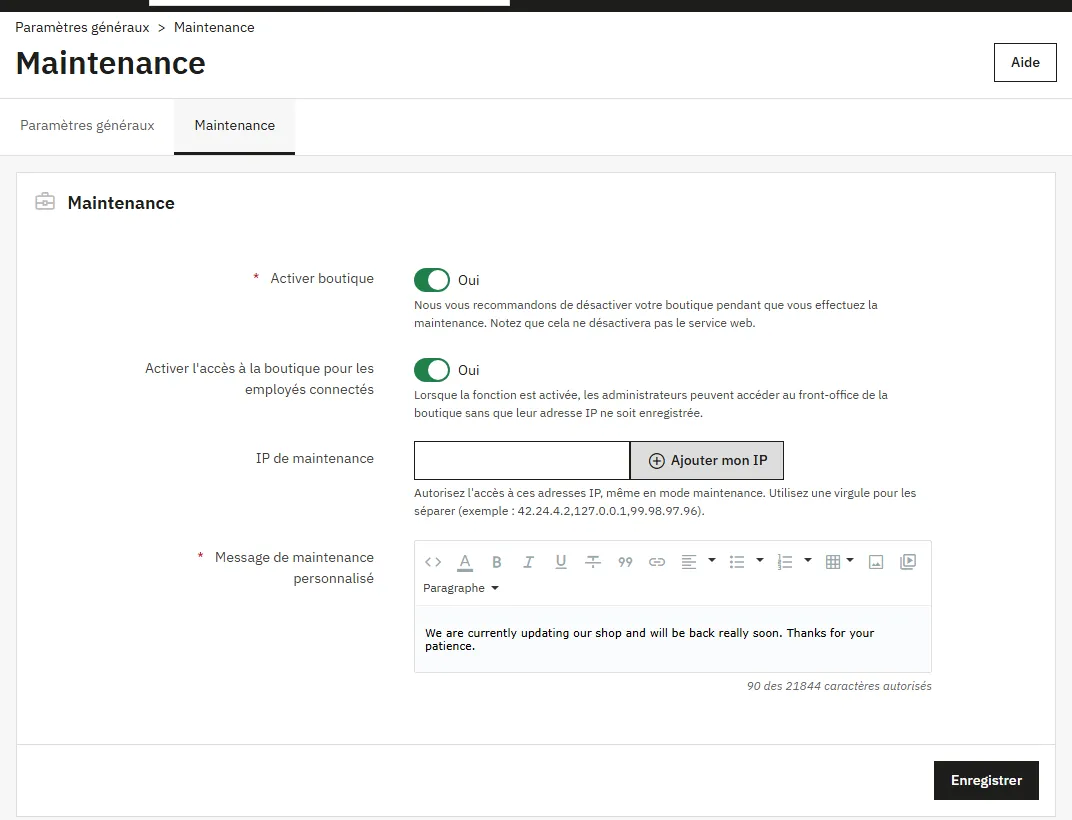This screenshot has width=1072, height=820.
Task: Click the source code icon in editor toolbar
Action: coord(433,562)
